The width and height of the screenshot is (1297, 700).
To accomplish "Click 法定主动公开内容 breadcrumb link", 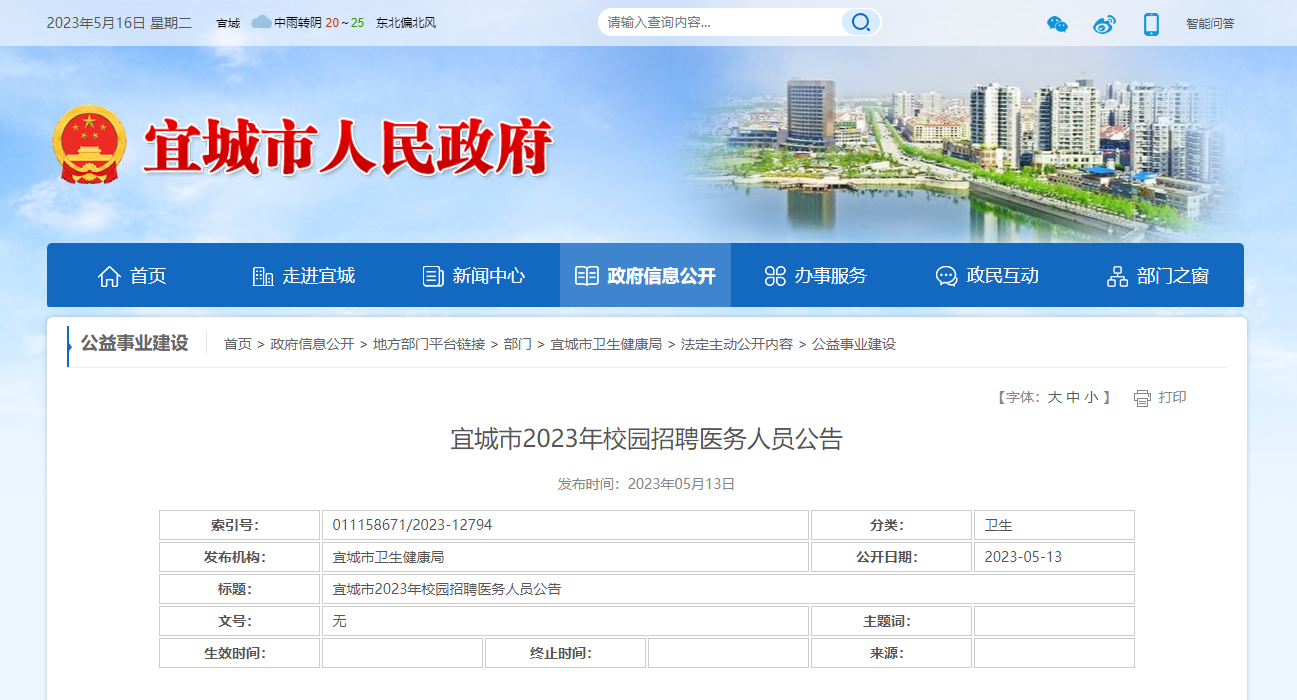I will (736, 344).
